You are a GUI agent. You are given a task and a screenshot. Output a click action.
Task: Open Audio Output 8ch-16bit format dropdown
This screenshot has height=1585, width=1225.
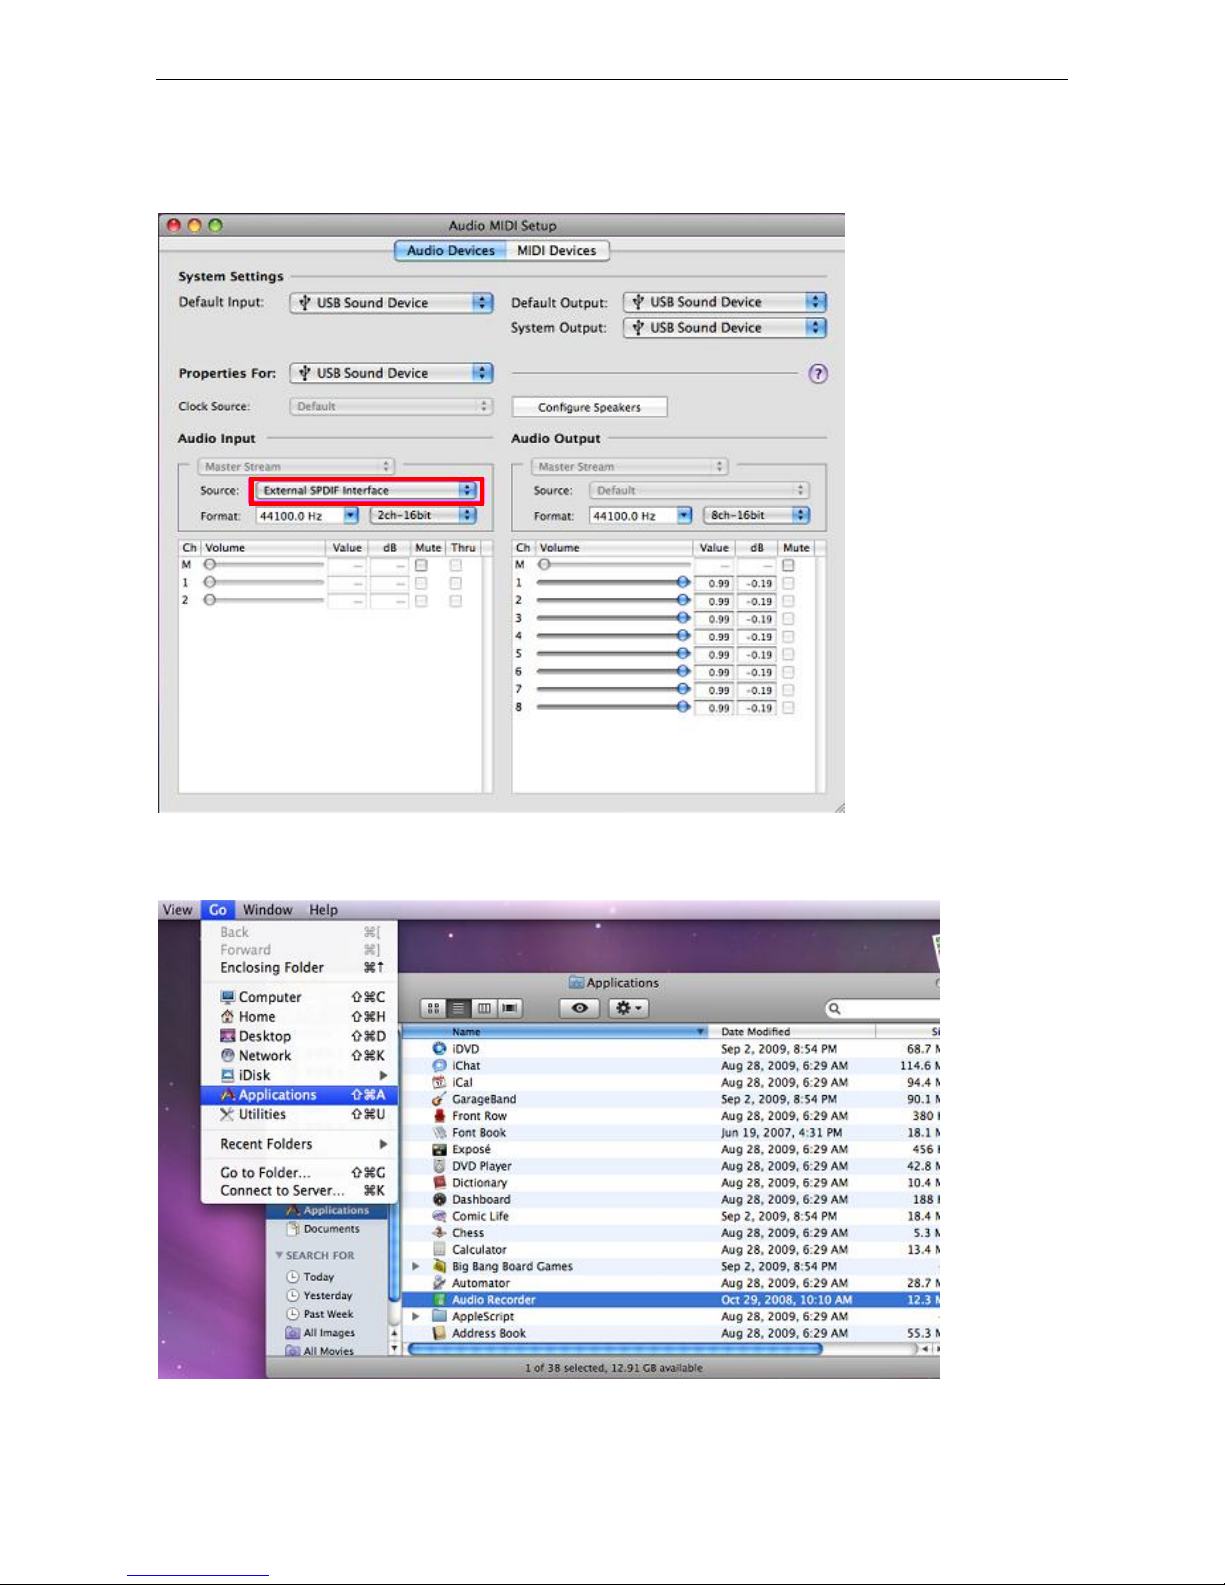click(757, 515)
